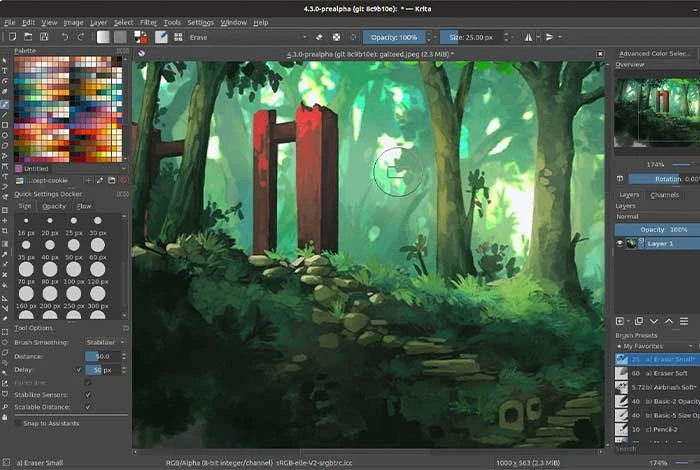Click the Undo arrow icon
The image size is (700, 470).
coord(65,37)
